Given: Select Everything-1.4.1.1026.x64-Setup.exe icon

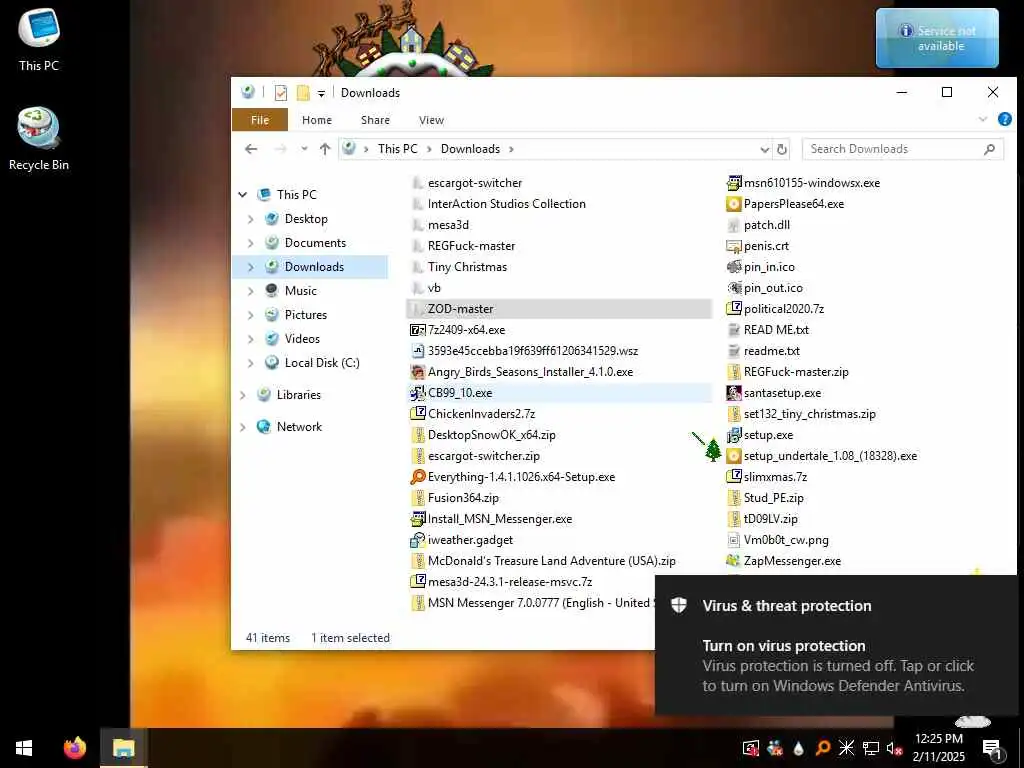Looking at the screenshot, I should (x=417, y=477).
